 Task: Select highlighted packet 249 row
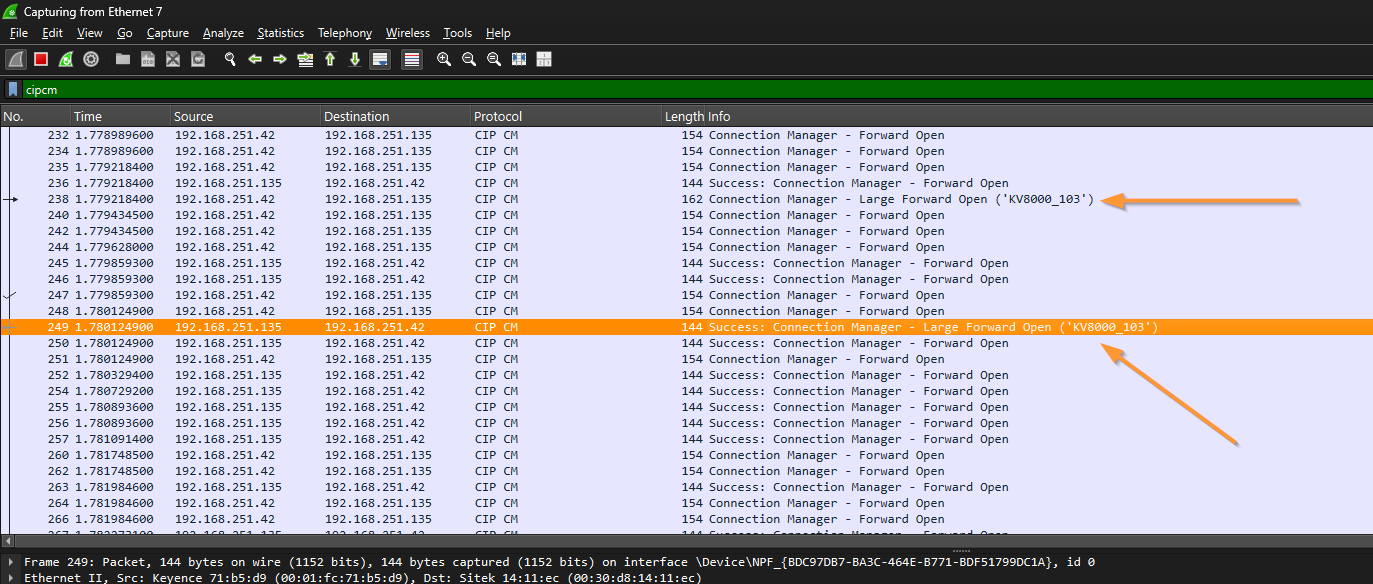click(x=686, y=327)
